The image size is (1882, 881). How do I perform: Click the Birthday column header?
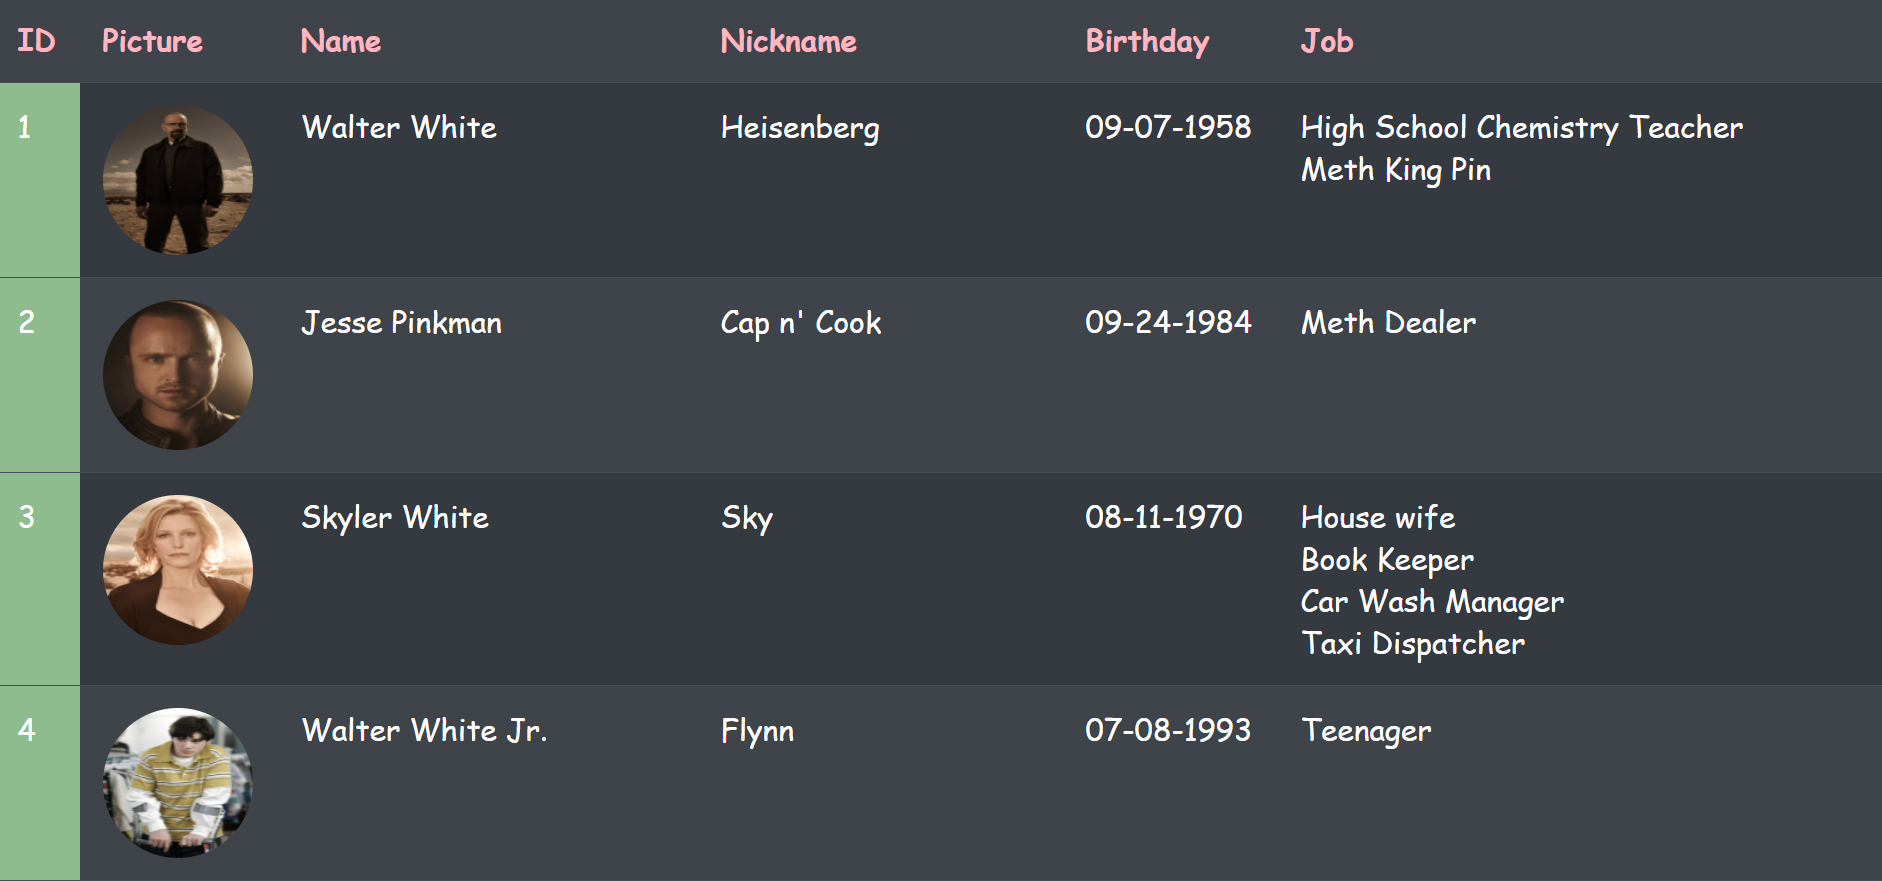[1147, 41]
